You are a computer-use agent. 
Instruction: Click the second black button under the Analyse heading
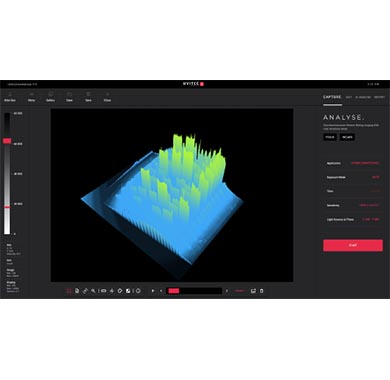pos(347,137)
